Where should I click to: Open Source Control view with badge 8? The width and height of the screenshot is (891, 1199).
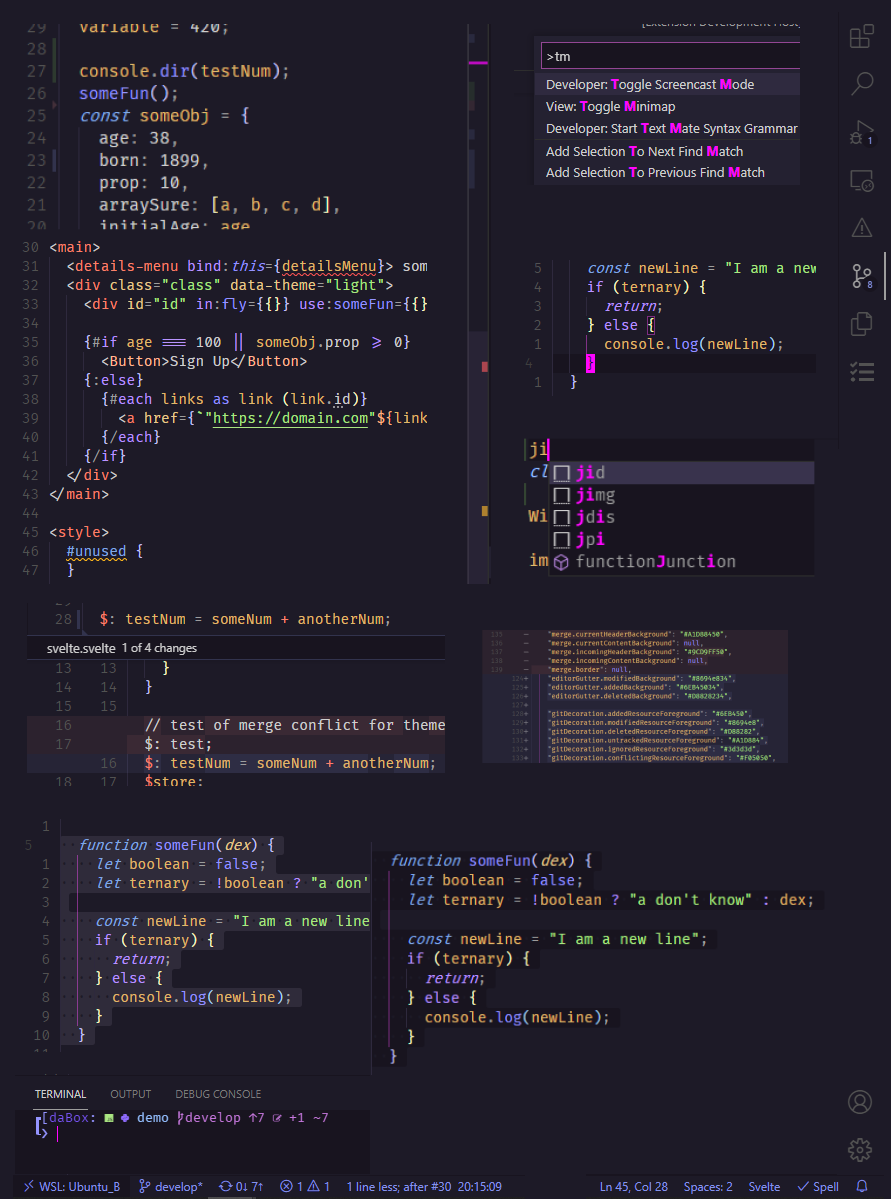tap(862, 276)
